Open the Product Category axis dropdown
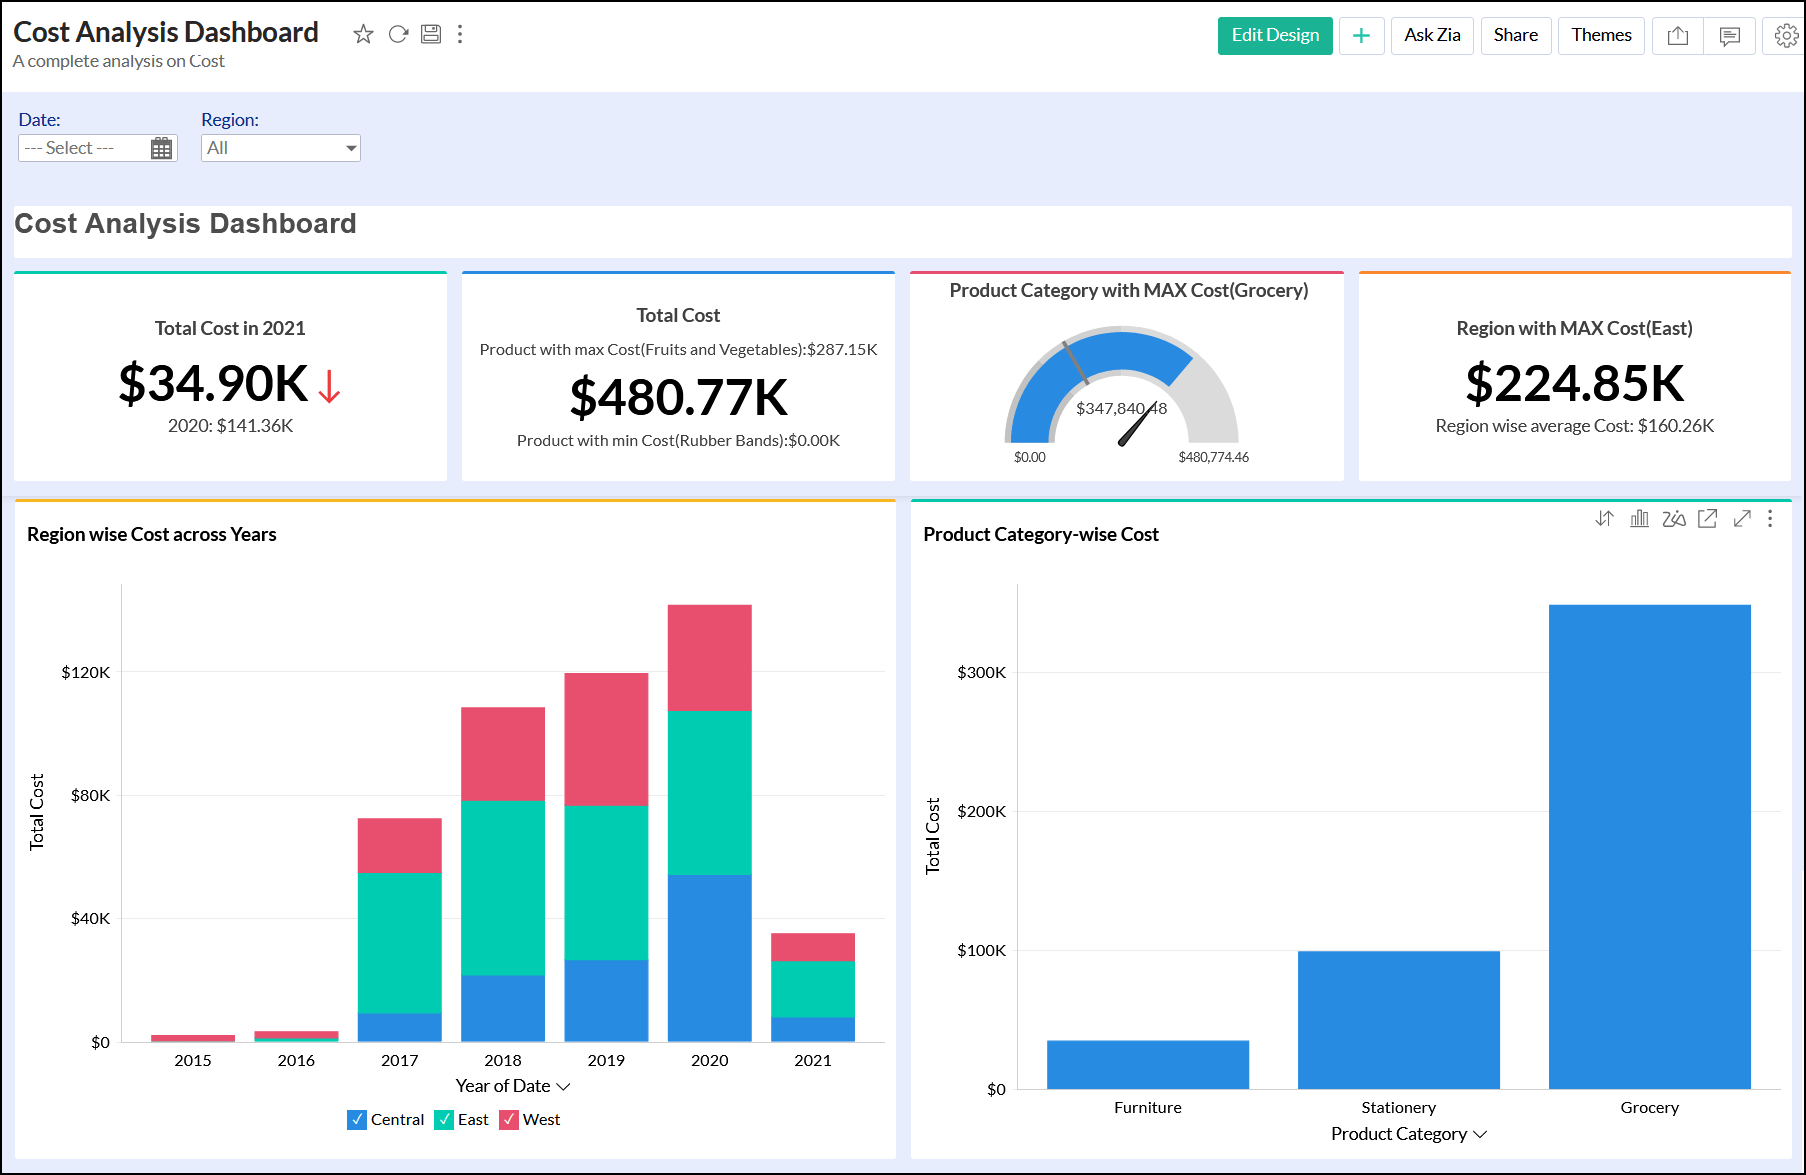Image resolution: width=1806 pixels, height=1175 pixels. click(x=1482, y=1134)
